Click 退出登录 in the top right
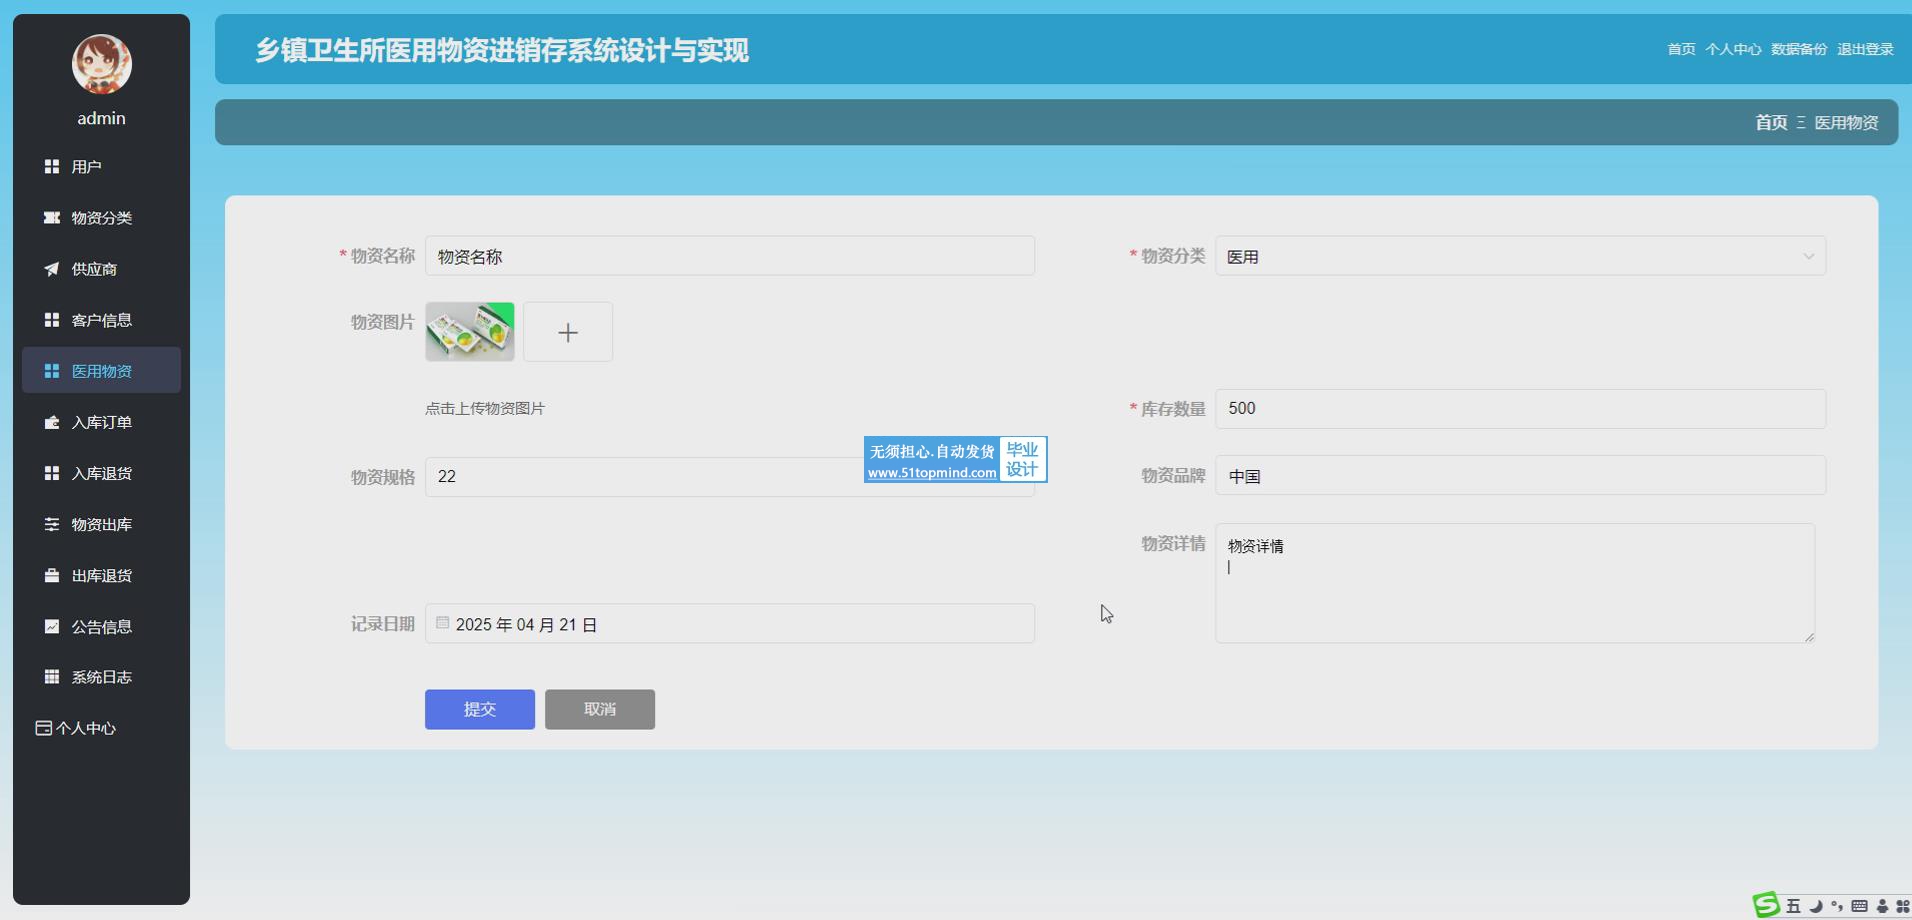This screenshot has height=920, width=1912. pyautogui.click(x=1865, y=49)
